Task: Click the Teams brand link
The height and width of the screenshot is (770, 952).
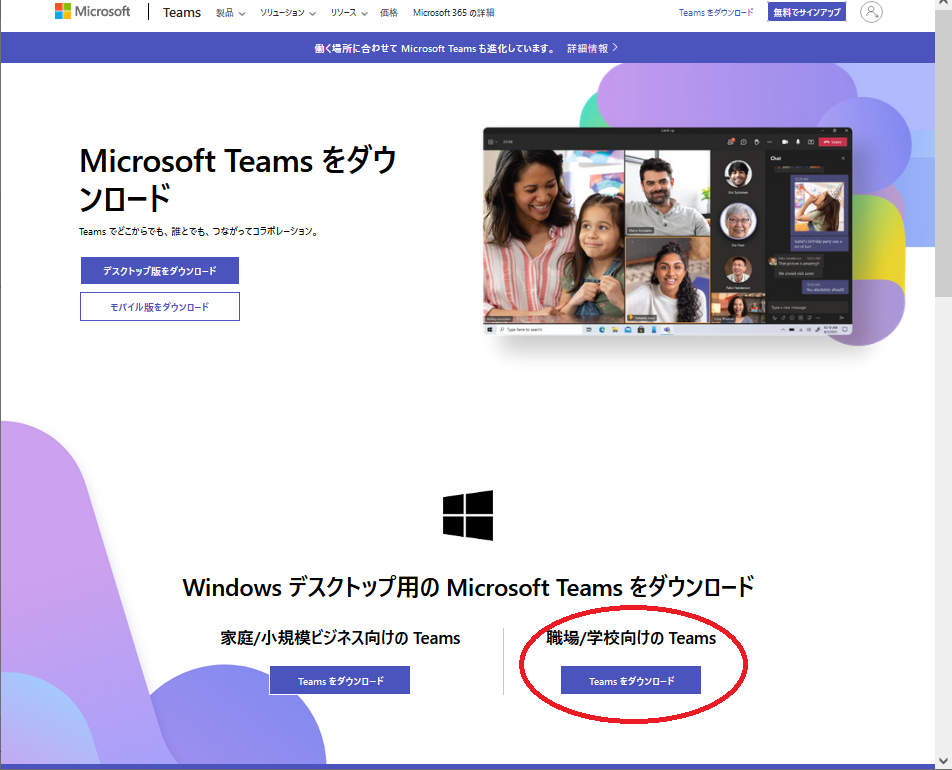Action: point(182,13)
